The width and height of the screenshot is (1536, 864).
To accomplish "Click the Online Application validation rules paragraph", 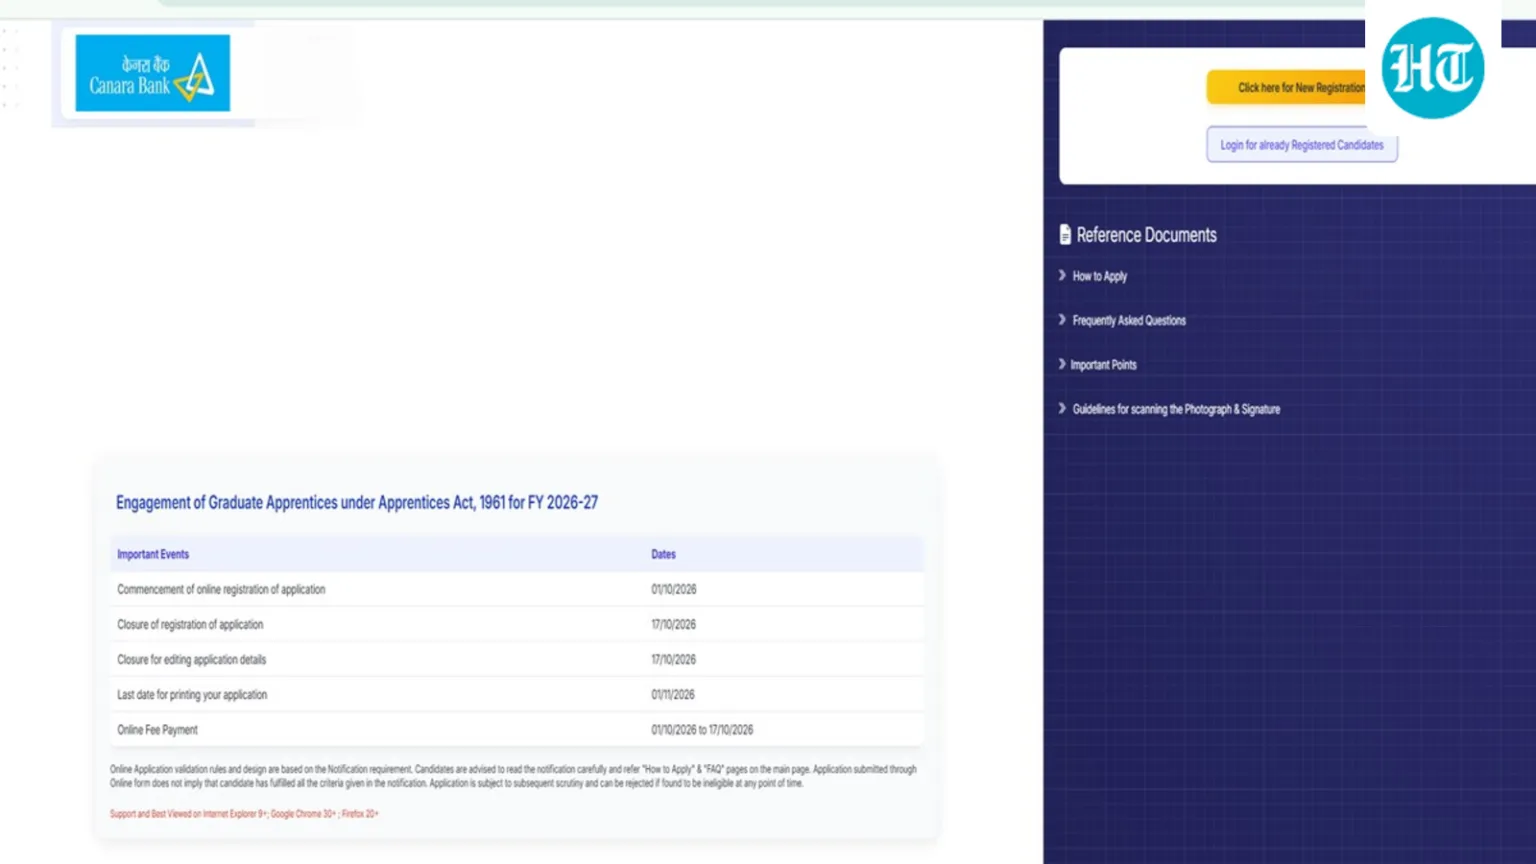I will point(513,776).
